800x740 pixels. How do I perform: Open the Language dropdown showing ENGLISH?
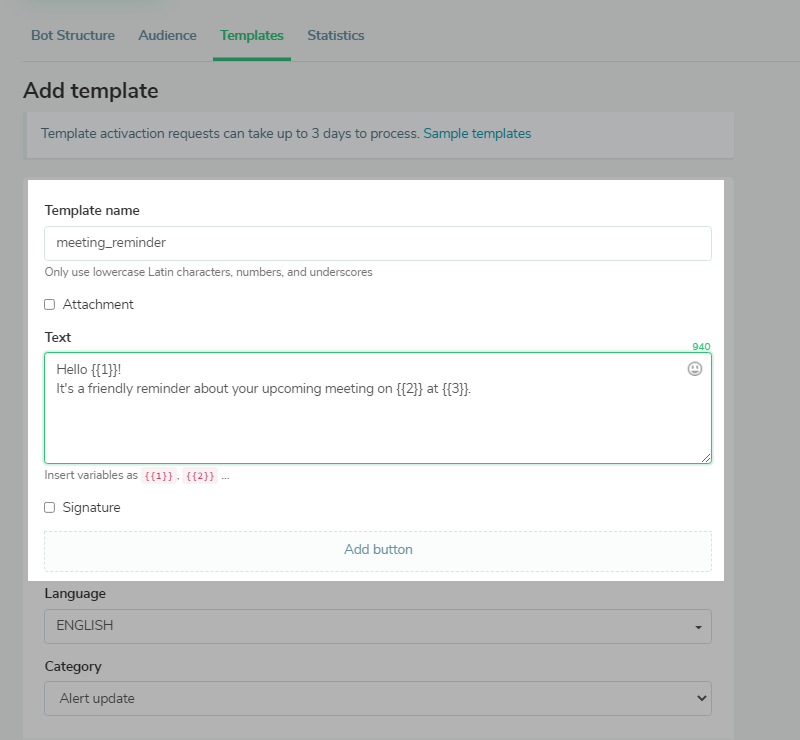[x=377, y=626]
